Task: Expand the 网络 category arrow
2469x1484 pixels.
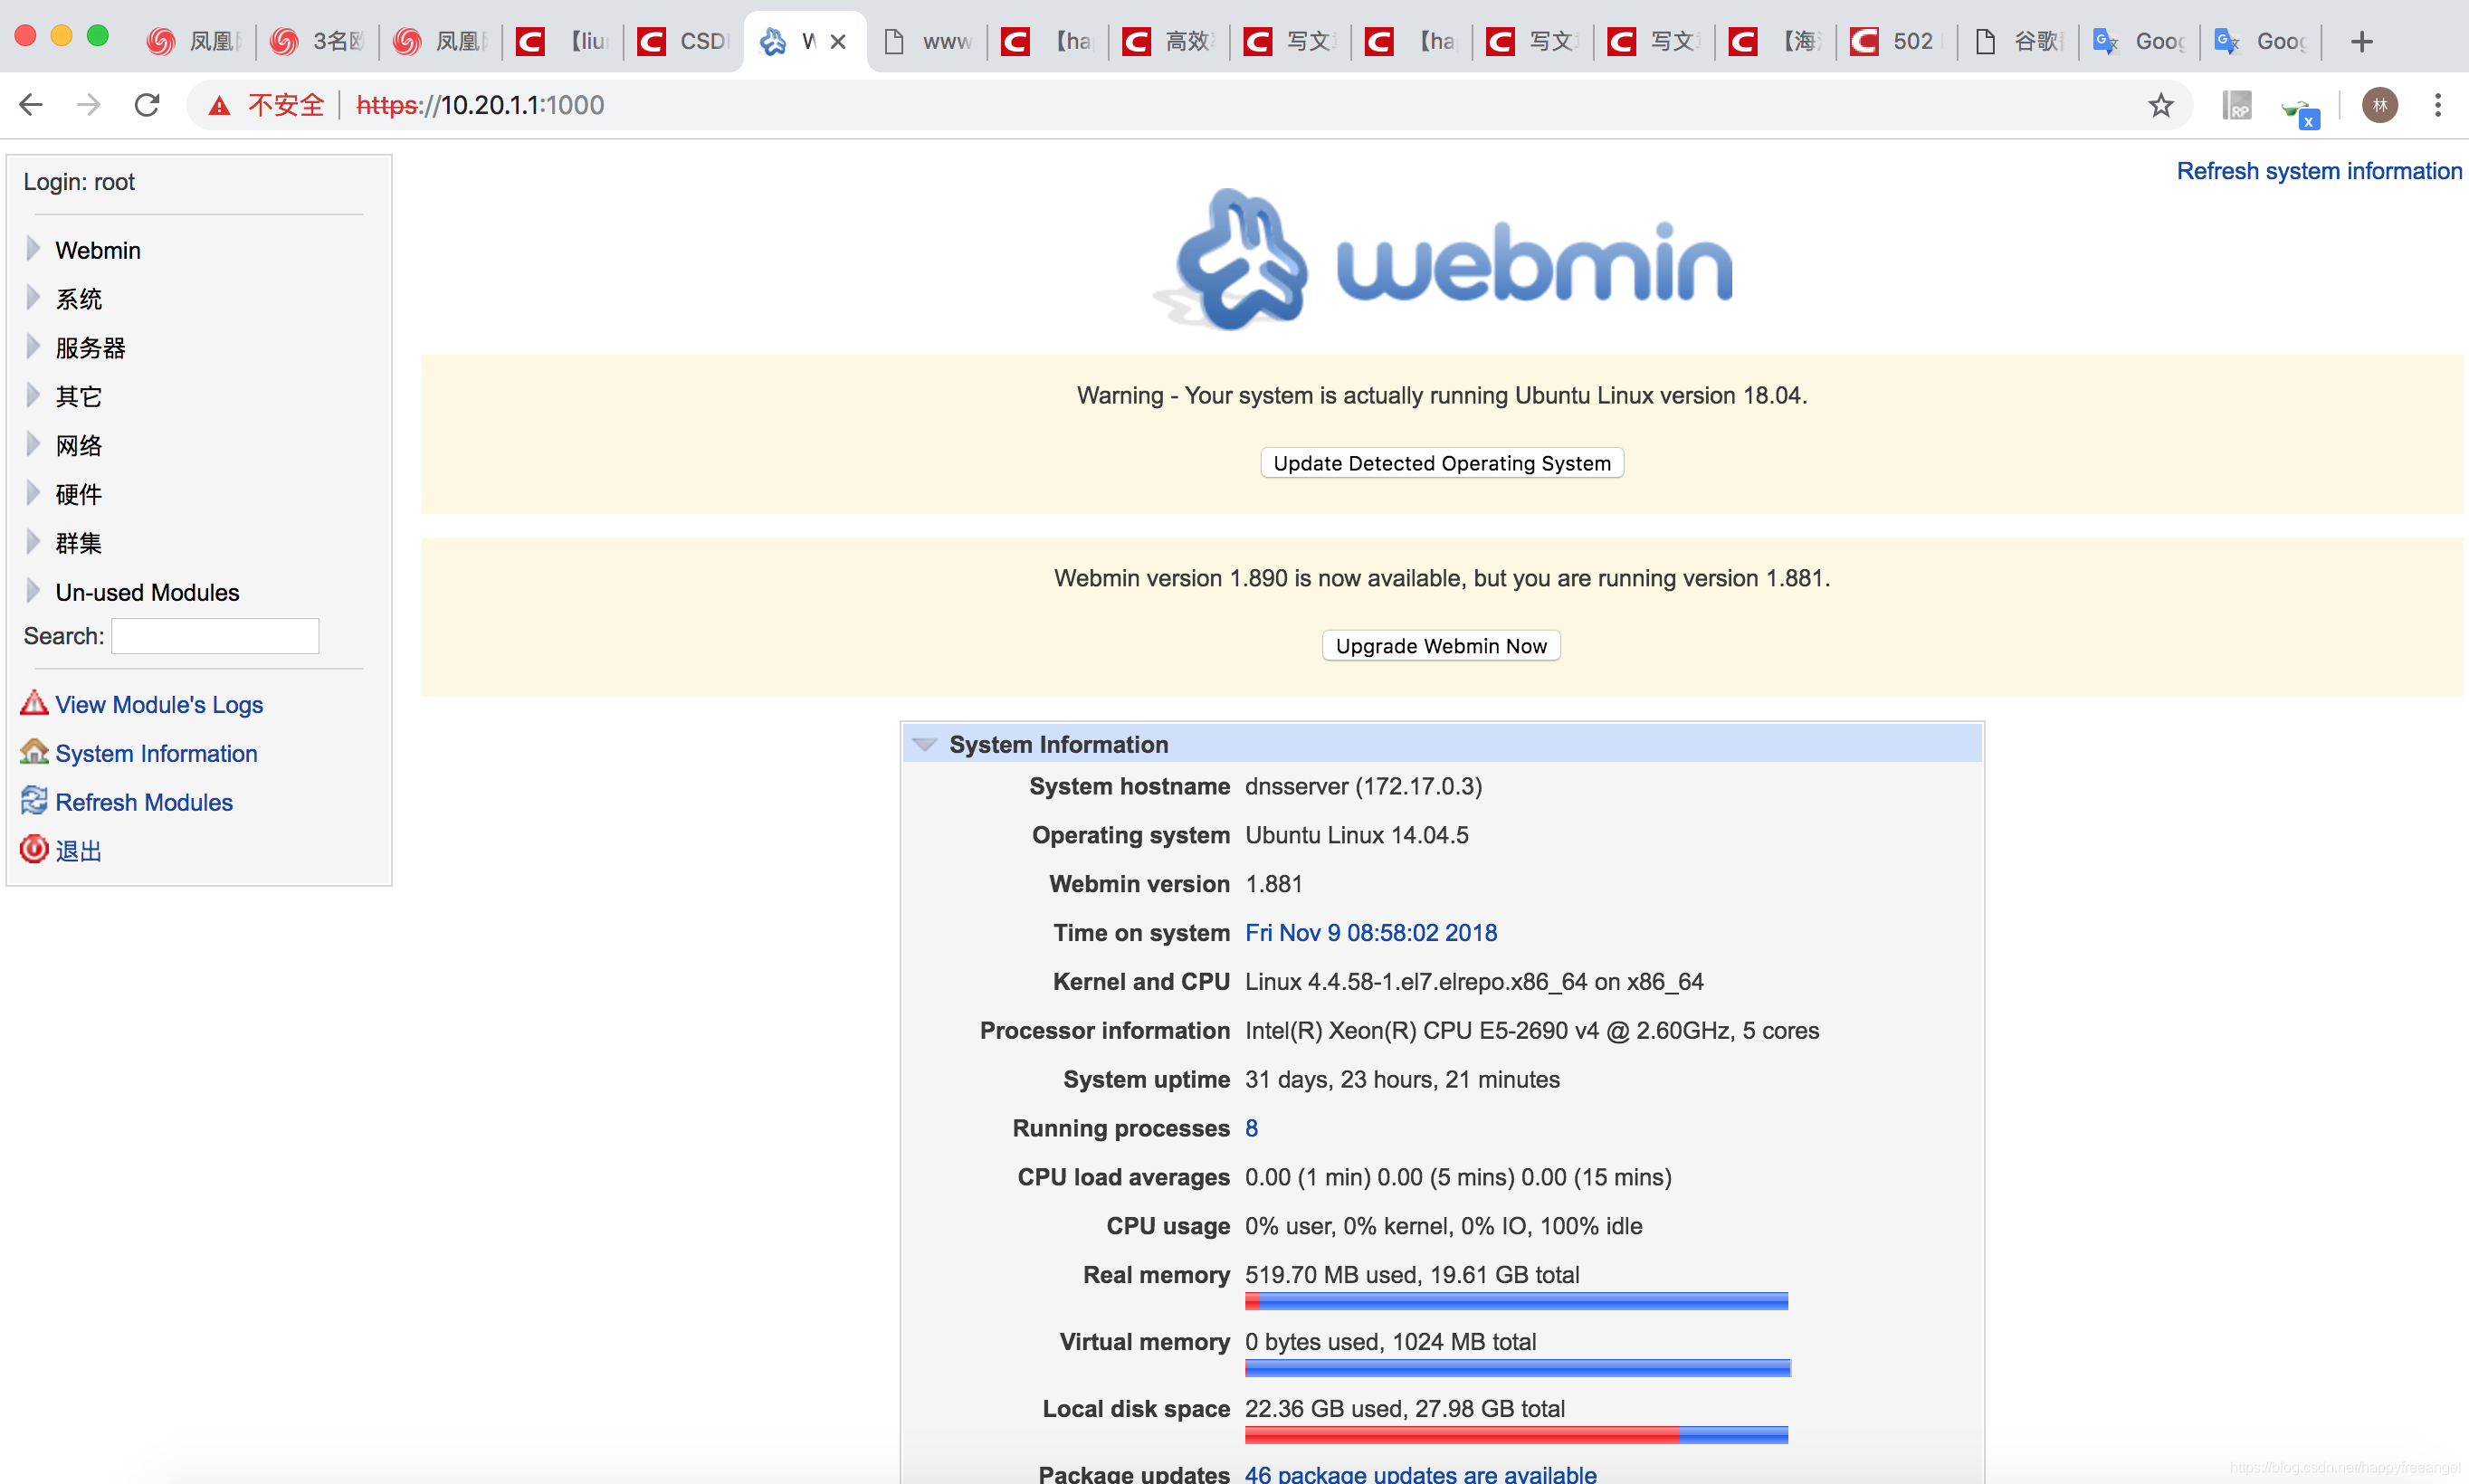Action: 33,445
